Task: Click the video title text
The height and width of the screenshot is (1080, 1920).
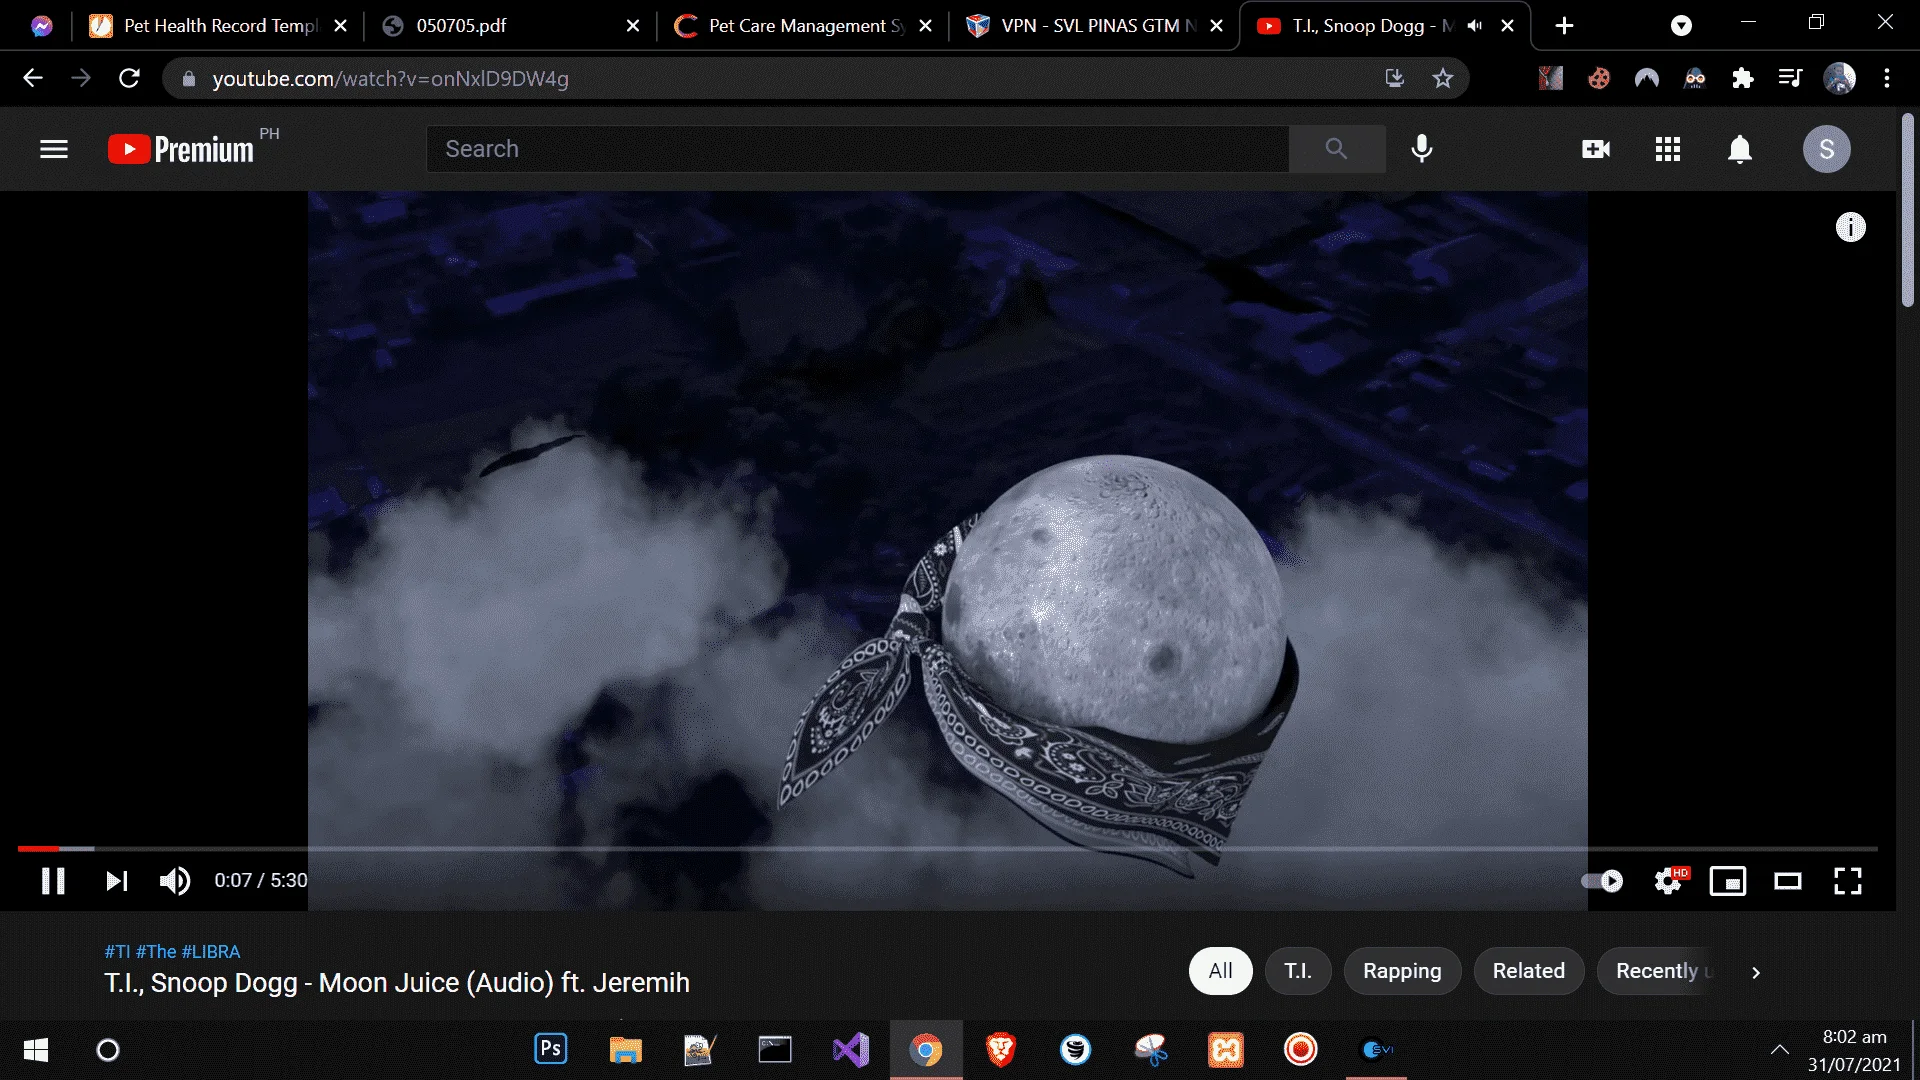Action: 397,983
